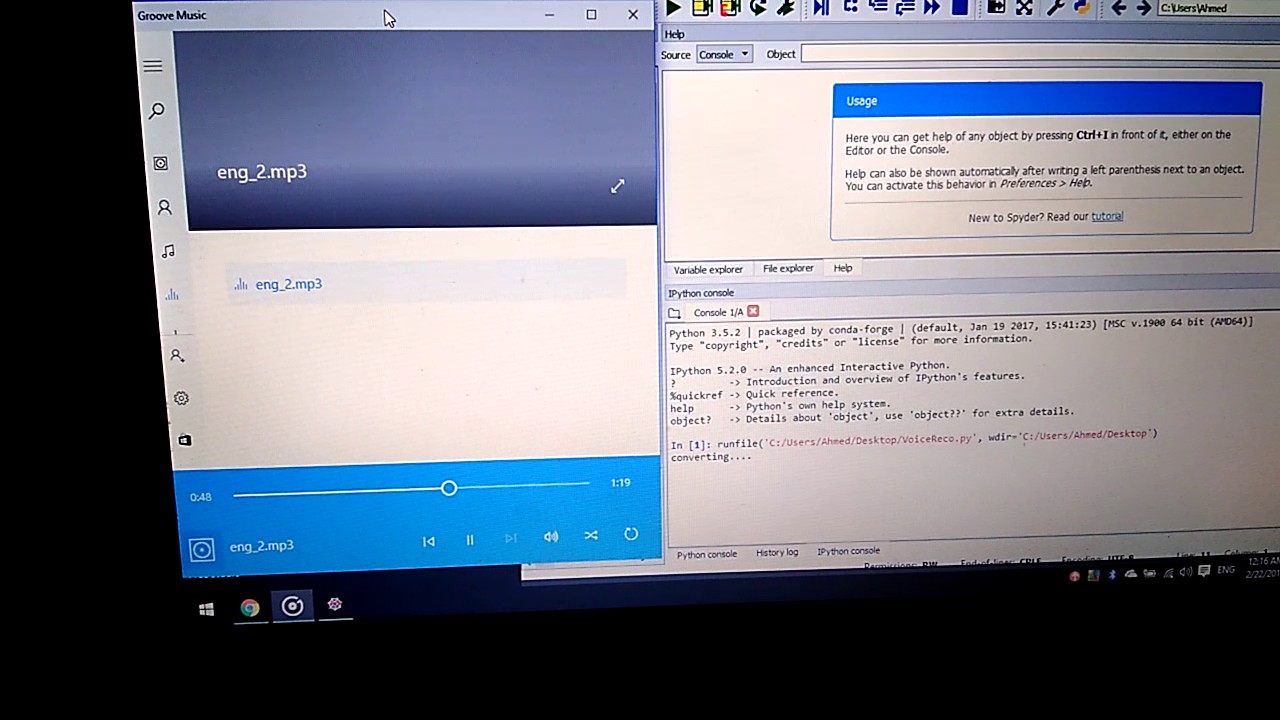The width and height of the screenshot is (1280, 720).
Task: Open Groove Music settings gear
Action: pos(181,398)
